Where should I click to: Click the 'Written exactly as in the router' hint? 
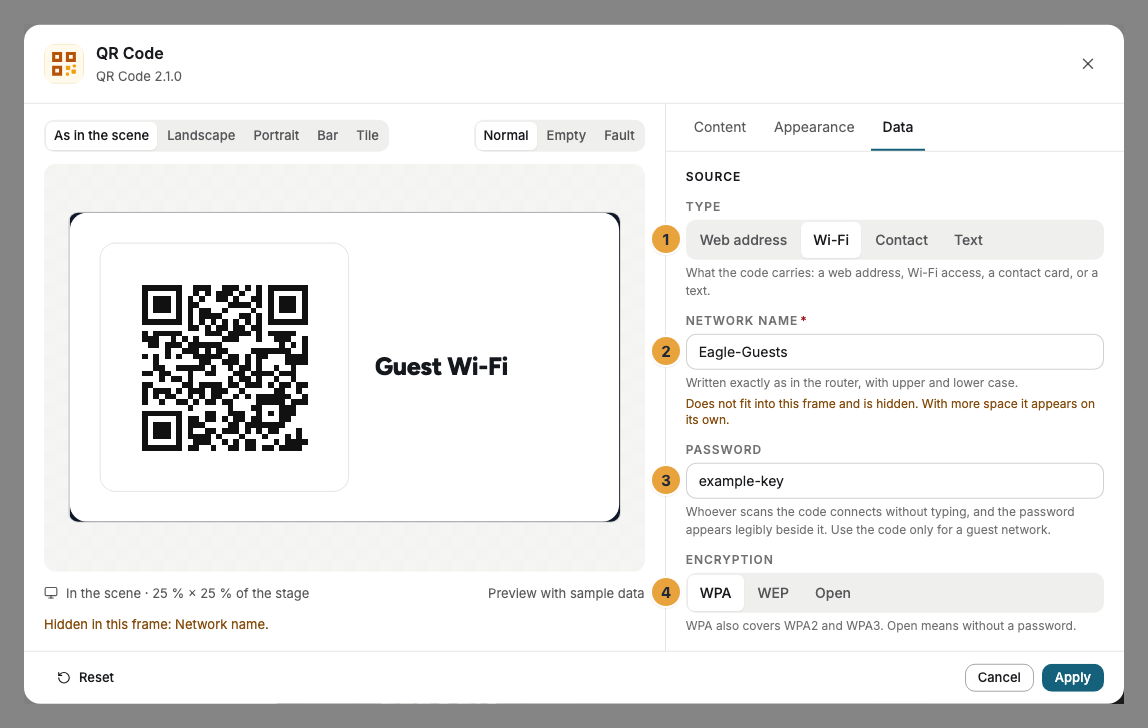click(x=851, y=383)
